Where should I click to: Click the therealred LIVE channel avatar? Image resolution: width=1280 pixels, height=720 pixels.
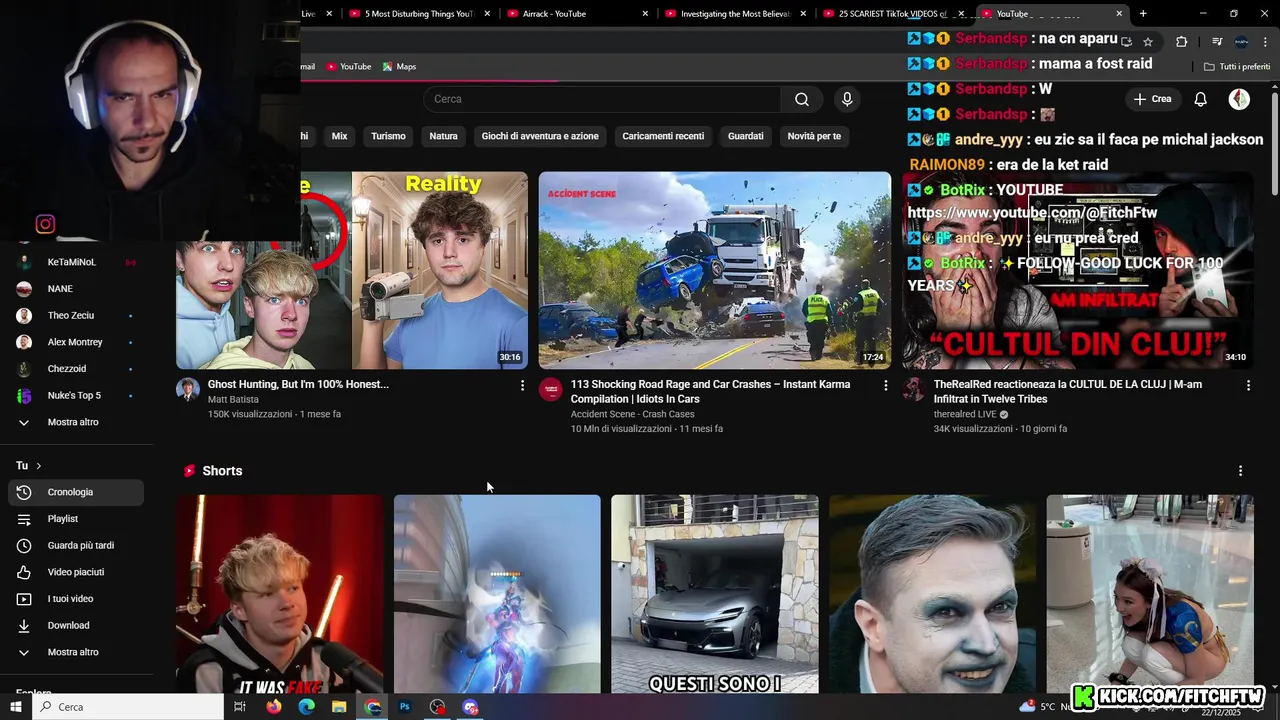914,389
